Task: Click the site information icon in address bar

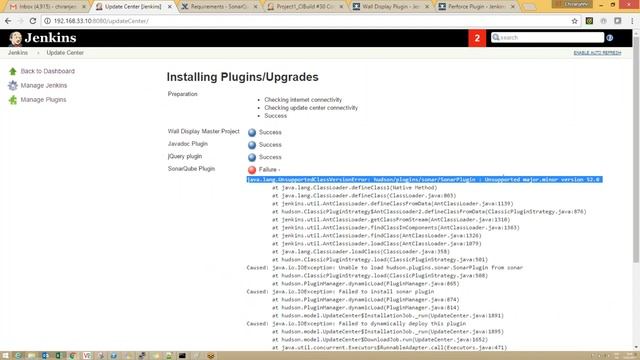Action: [47, 21]
